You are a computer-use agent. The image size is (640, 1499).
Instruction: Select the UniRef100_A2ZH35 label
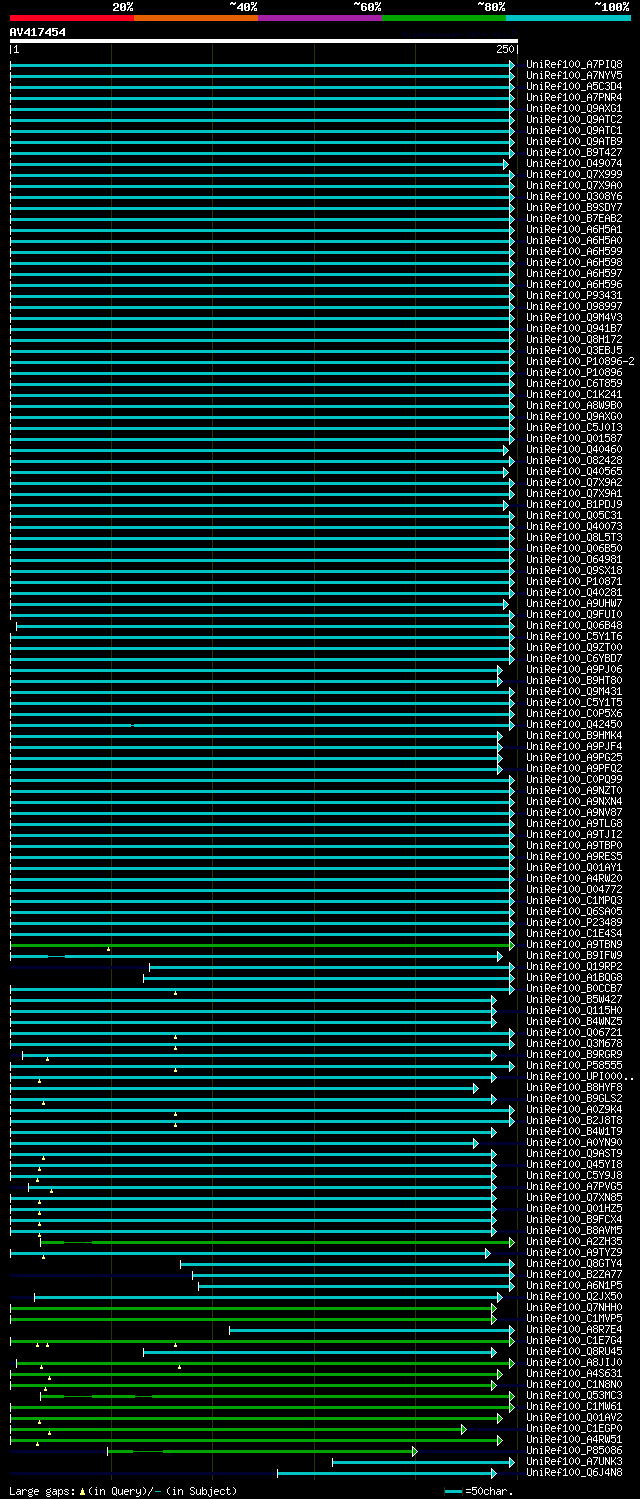[x=574, y=1241]
